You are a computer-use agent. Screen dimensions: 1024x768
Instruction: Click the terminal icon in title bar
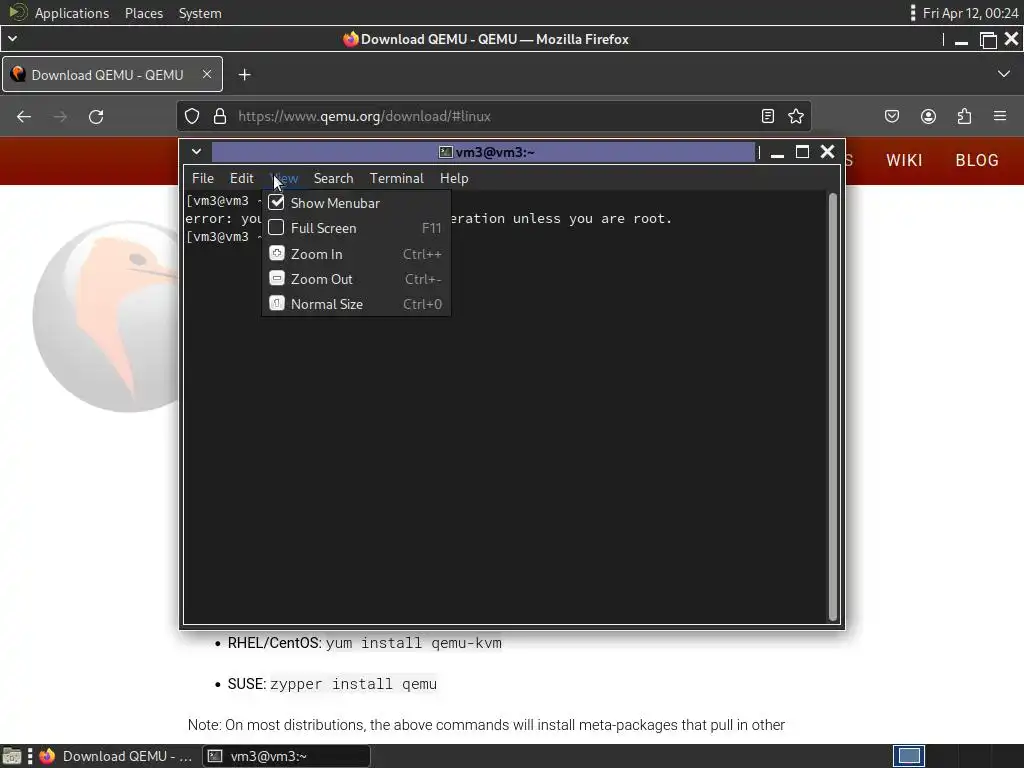445,152
